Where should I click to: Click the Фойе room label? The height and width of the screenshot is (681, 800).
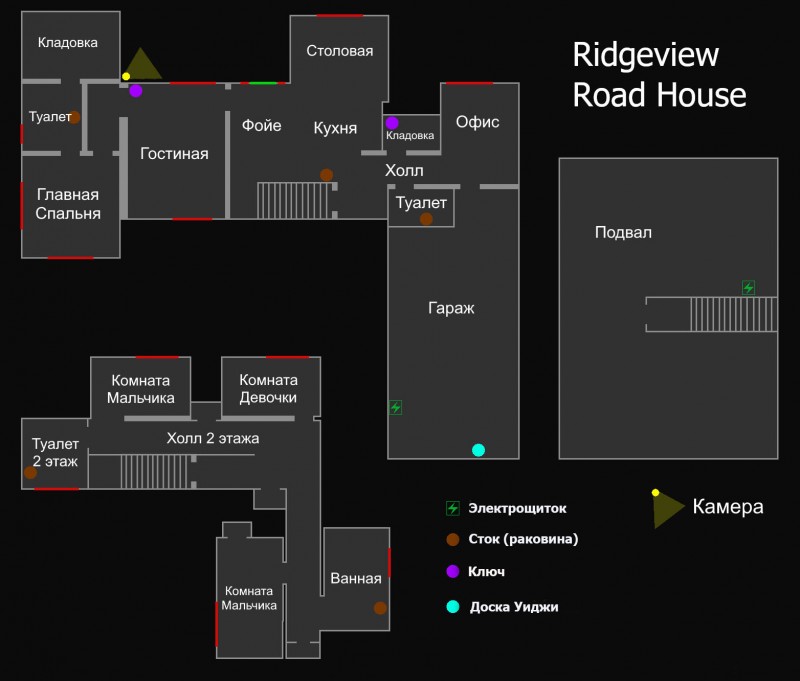(262, 125)
